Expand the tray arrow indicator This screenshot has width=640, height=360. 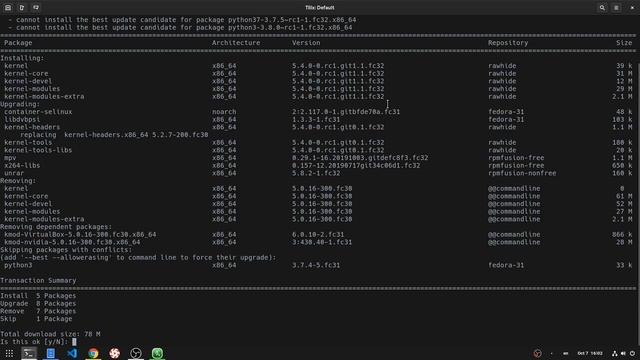(x=551, y=353)
